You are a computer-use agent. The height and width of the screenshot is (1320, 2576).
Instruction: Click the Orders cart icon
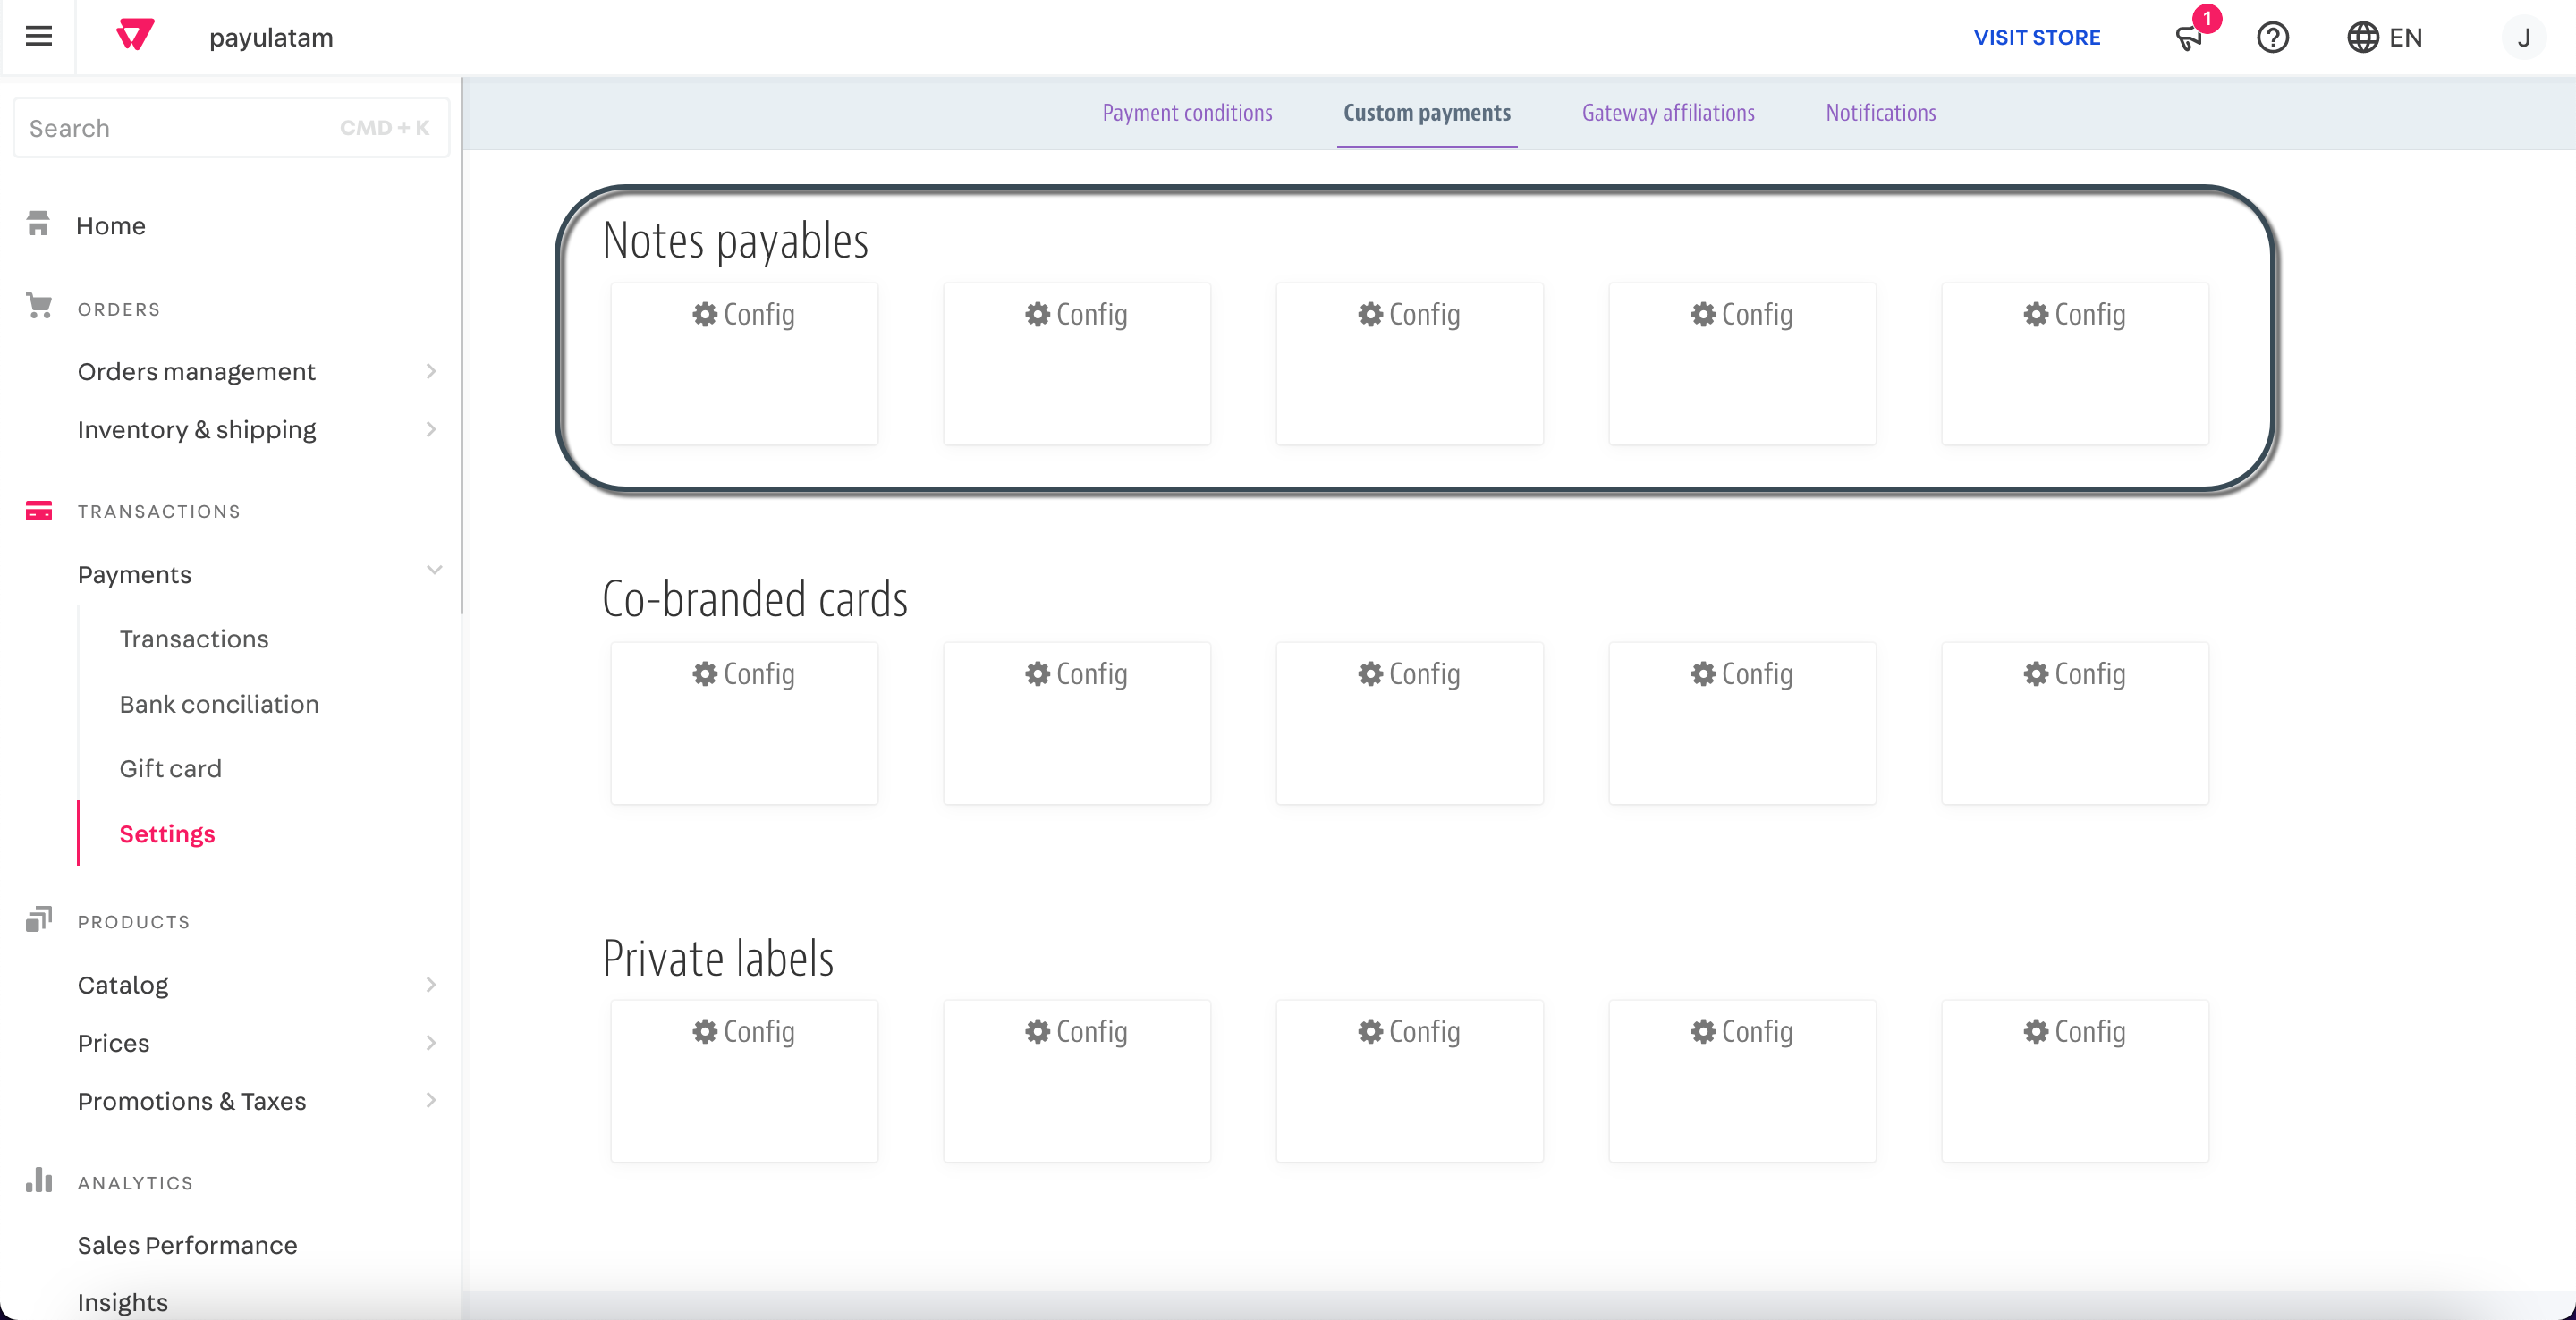[38, 306]
